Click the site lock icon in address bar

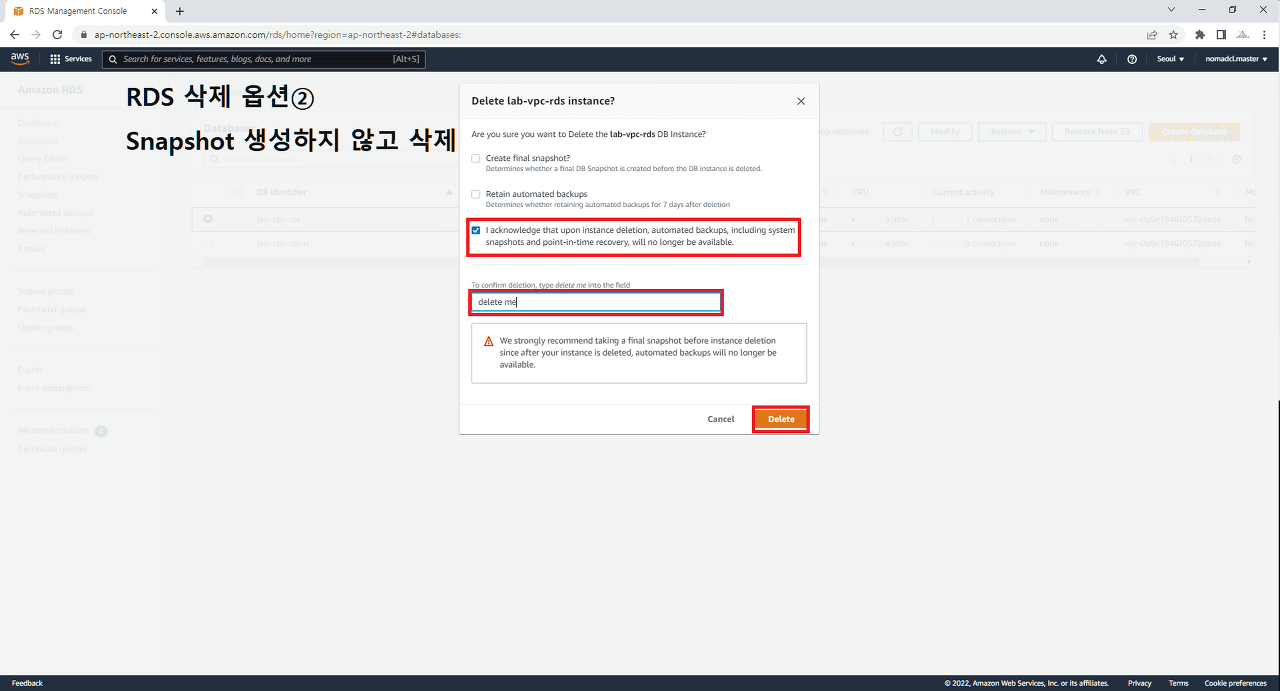coord(85,34)
